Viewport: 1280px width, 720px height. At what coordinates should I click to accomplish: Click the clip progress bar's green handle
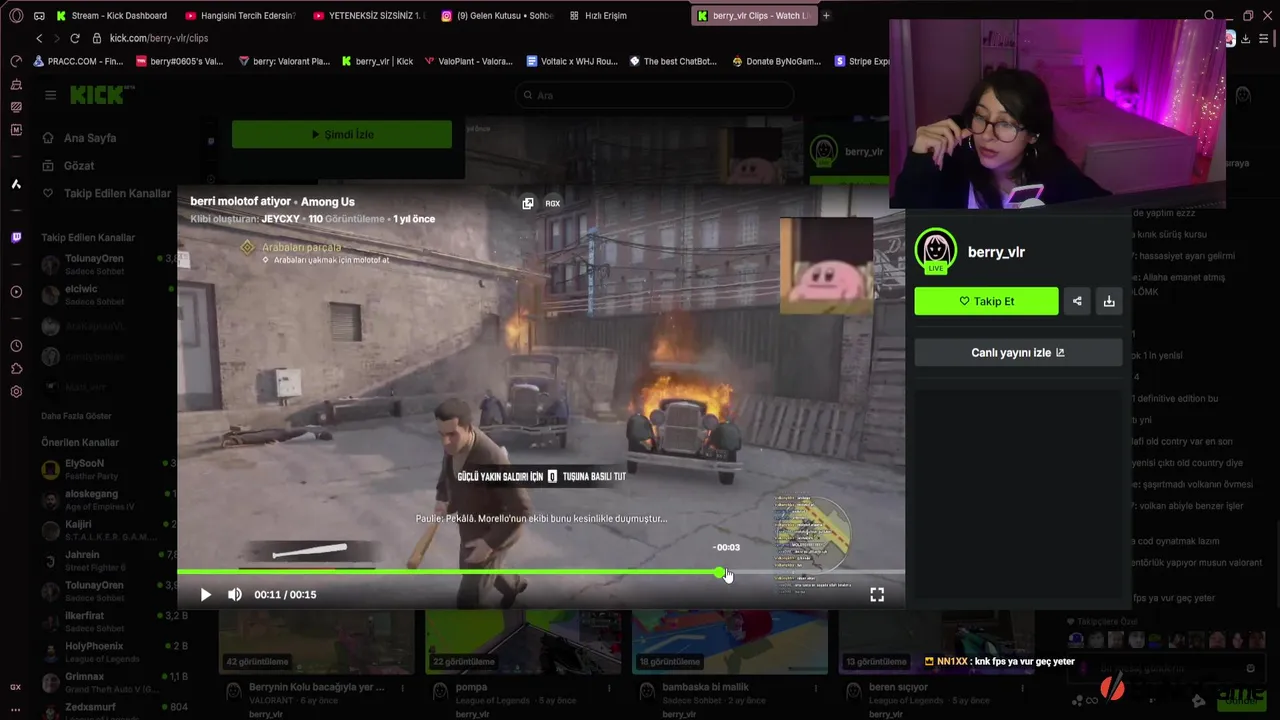point(720,573)
